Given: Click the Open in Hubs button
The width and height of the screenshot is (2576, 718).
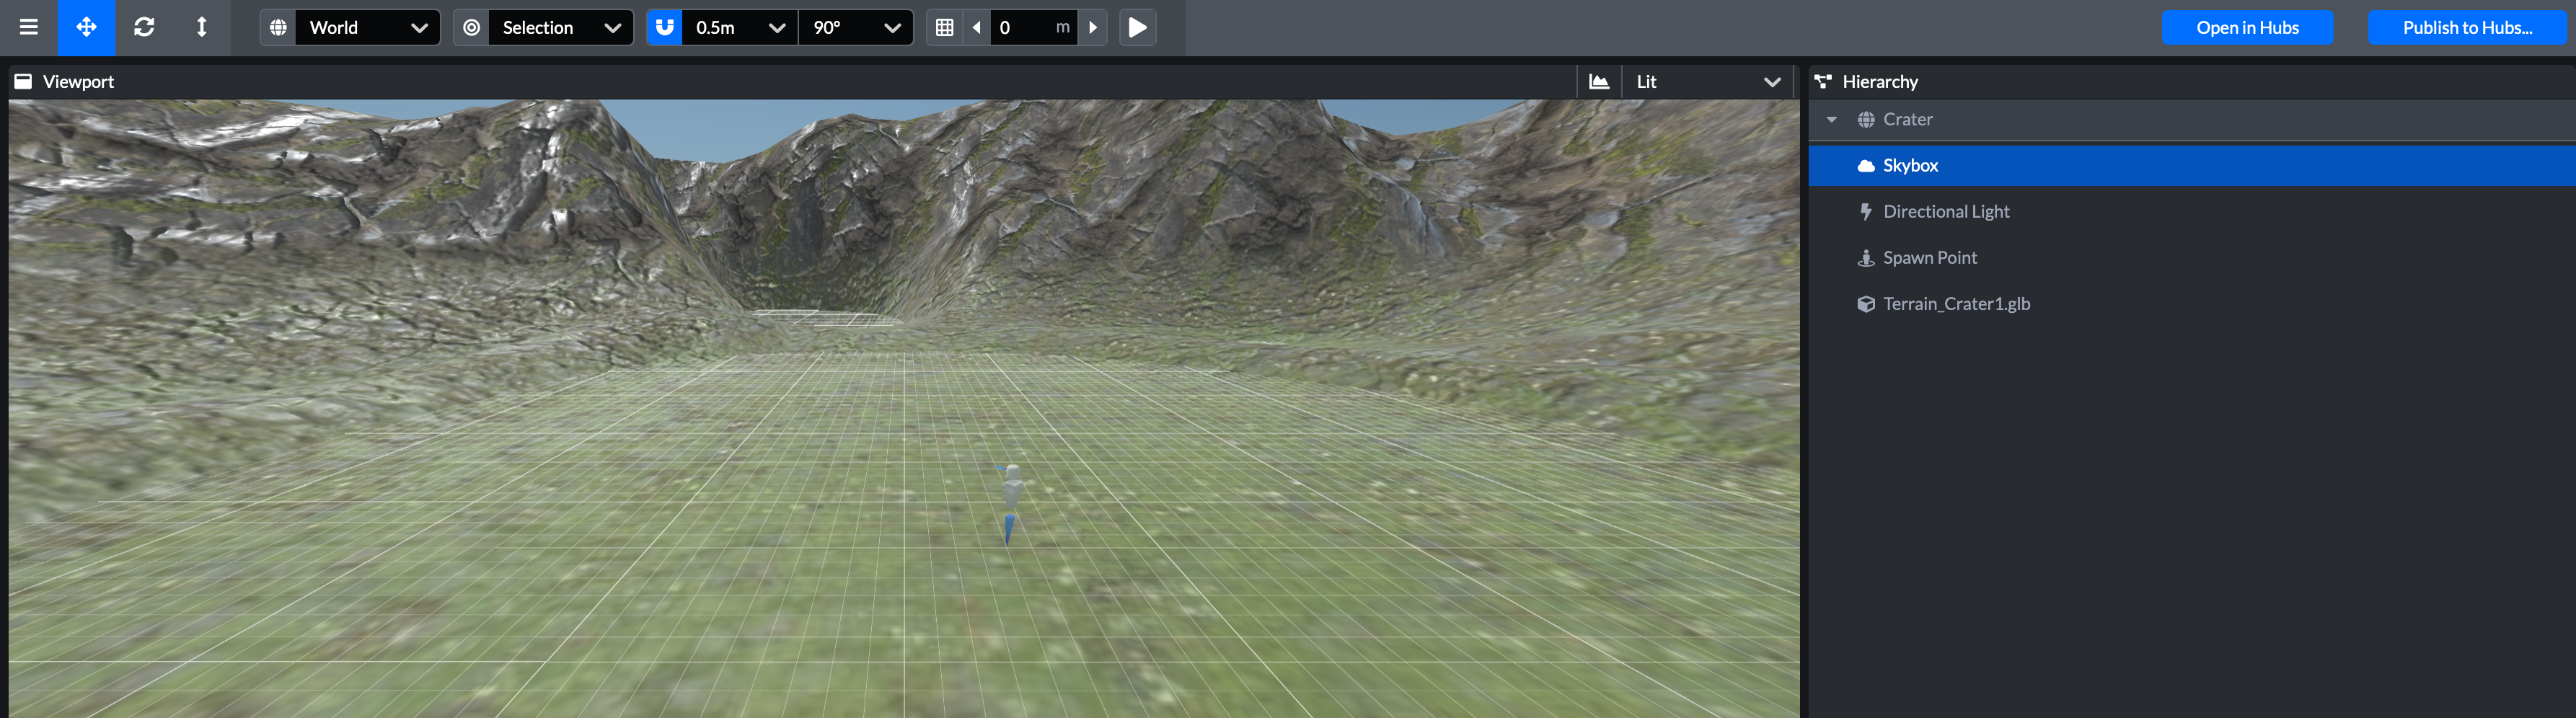Looking at the screenshot, I should pyautogui.click(x=2246, y=27).
